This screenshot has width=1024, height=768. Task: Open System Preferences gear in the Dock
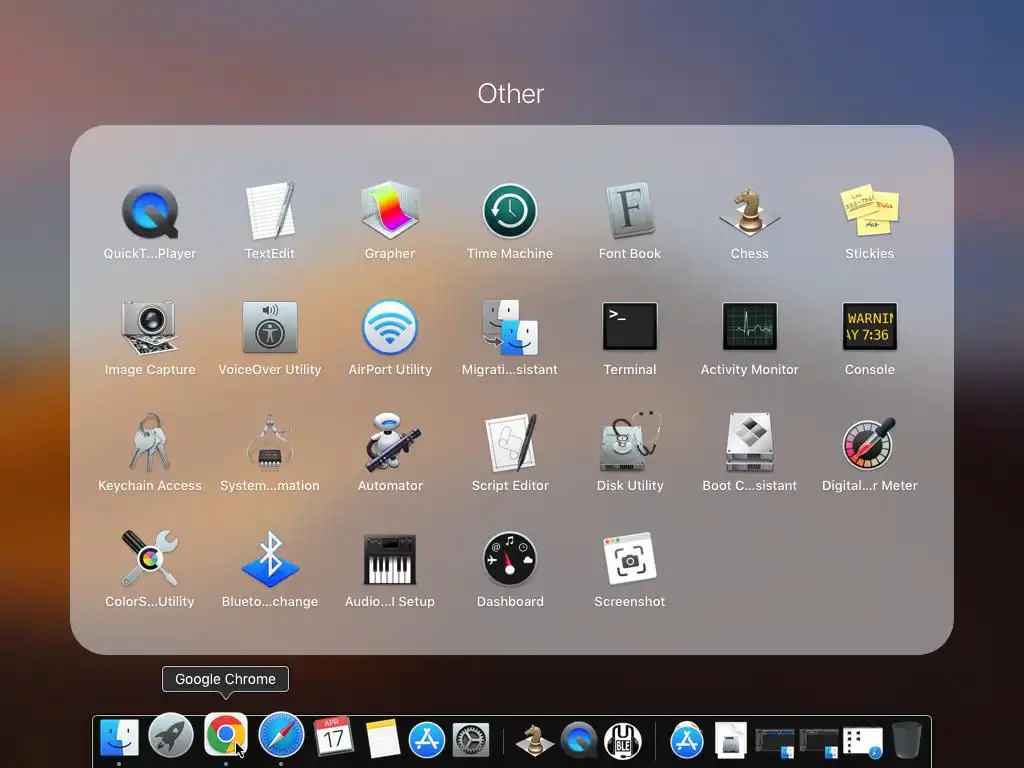[x=471, y=741]
